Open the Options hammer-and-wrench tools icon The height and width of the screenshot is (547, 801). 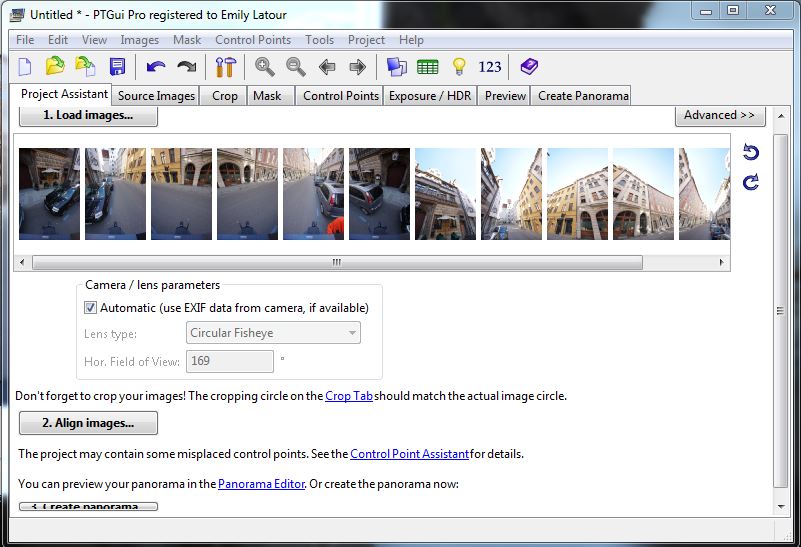pos(225,67)
